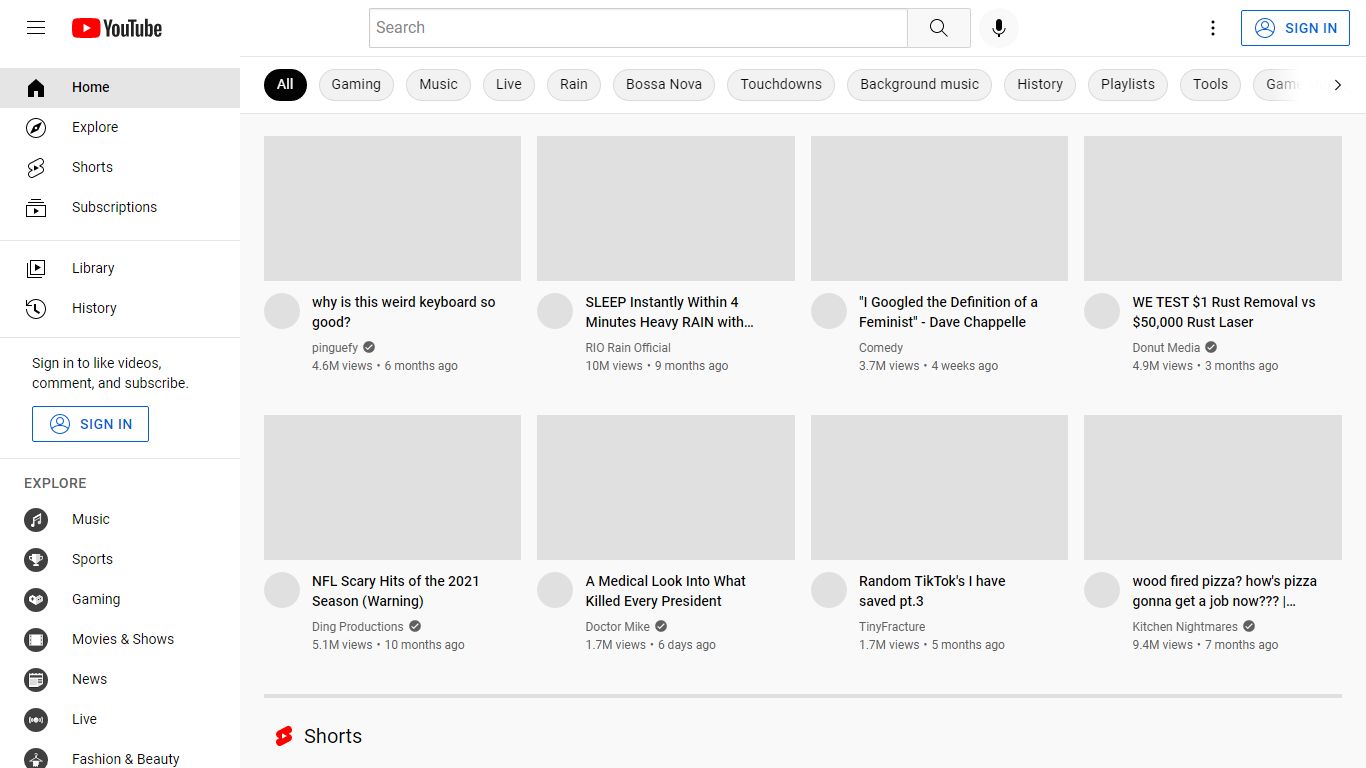Click the Music explore icon
The width and height of the screenshot is (1366, 768).
tap(36, 520)
